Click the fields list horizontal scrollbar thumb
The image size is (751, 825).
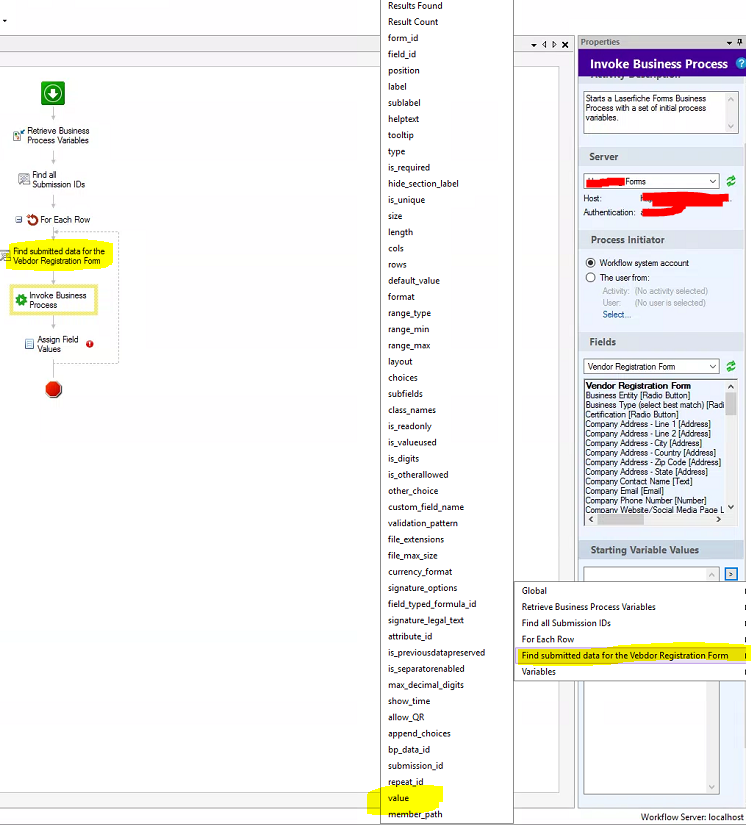click(x=620, y=519)
